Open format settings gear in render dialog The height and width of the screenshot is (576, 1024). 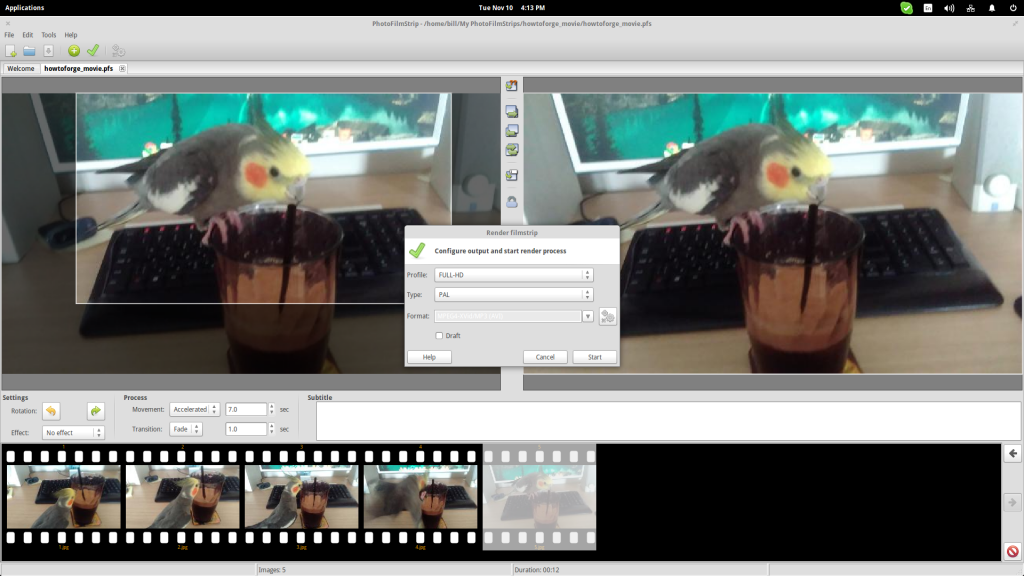[607, 317]
